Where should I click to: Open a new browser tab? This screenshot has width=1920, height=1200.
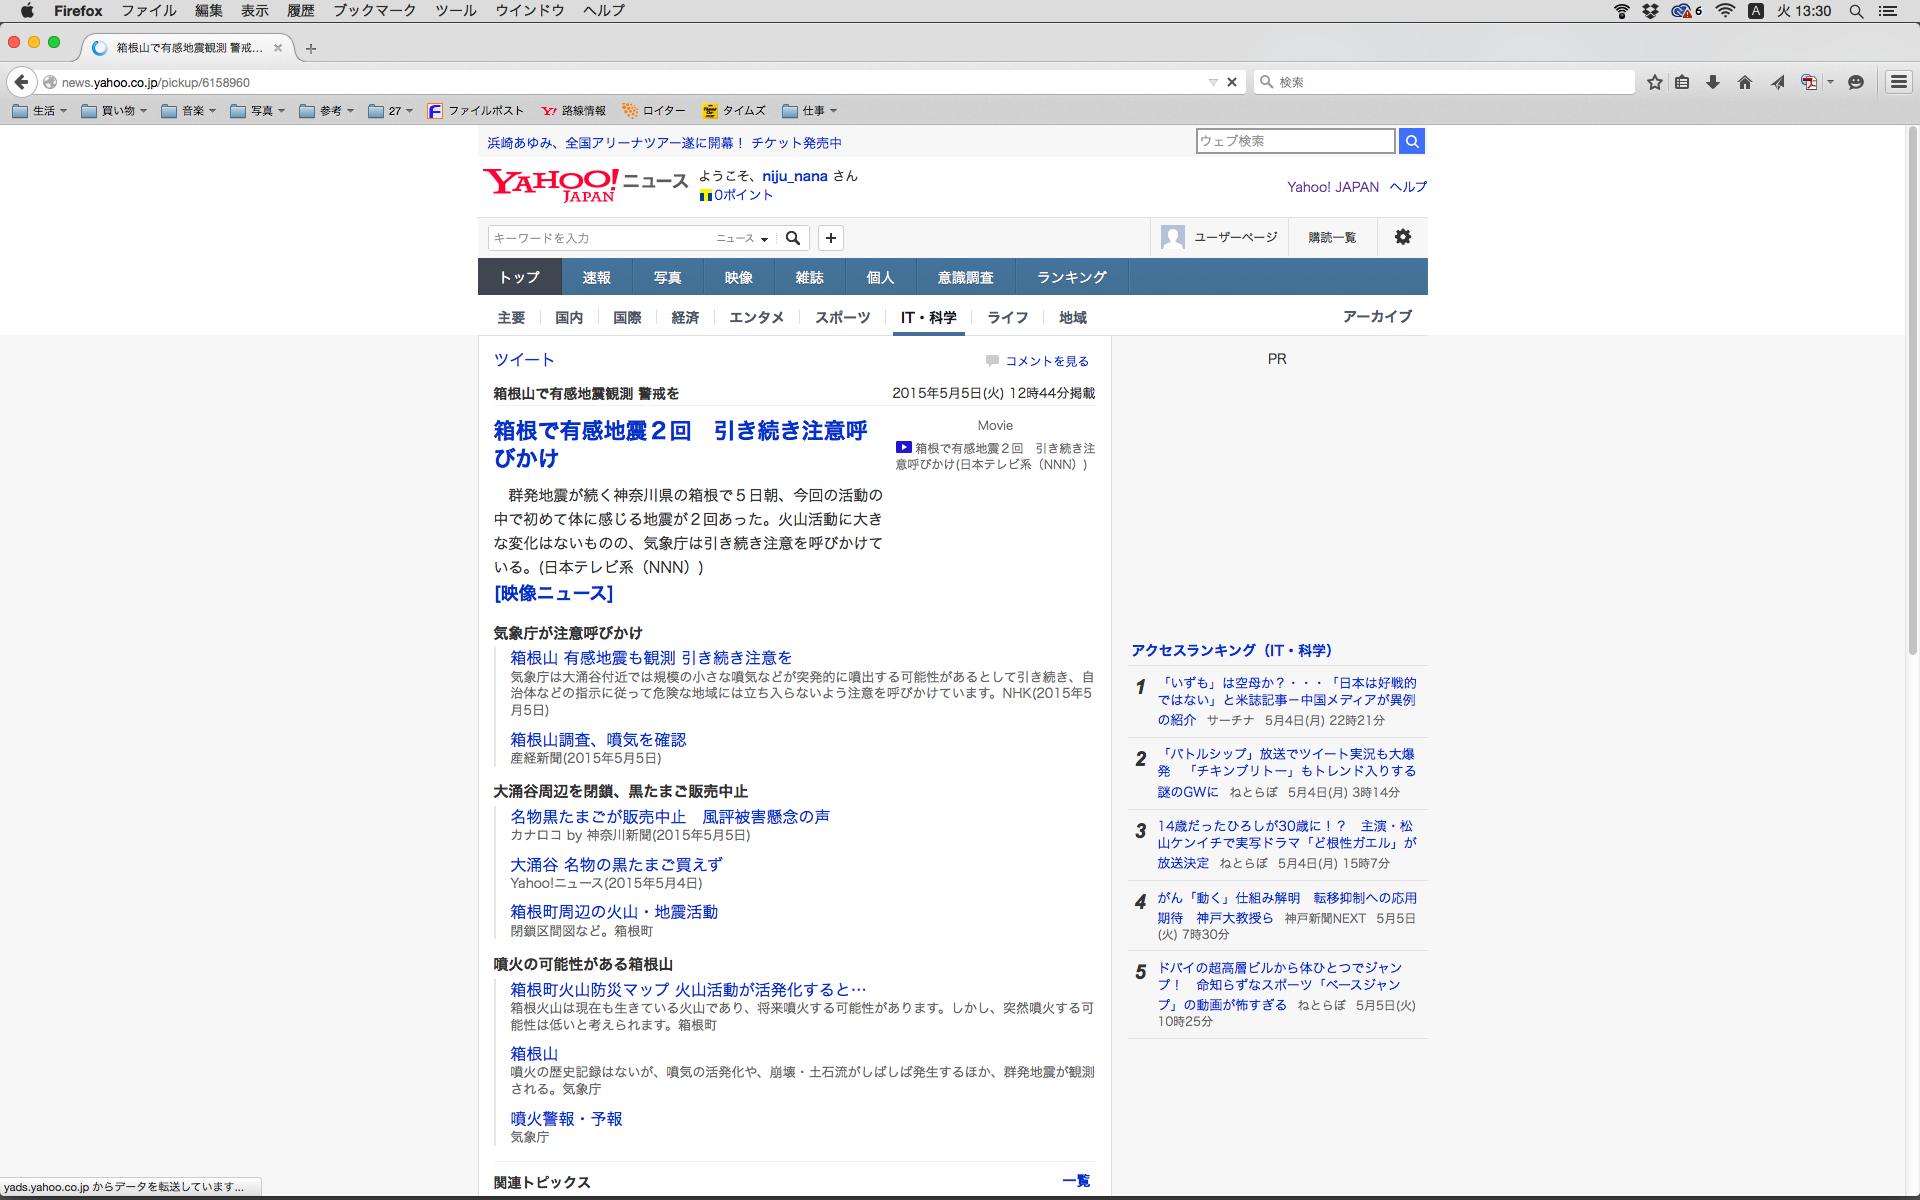311,48
